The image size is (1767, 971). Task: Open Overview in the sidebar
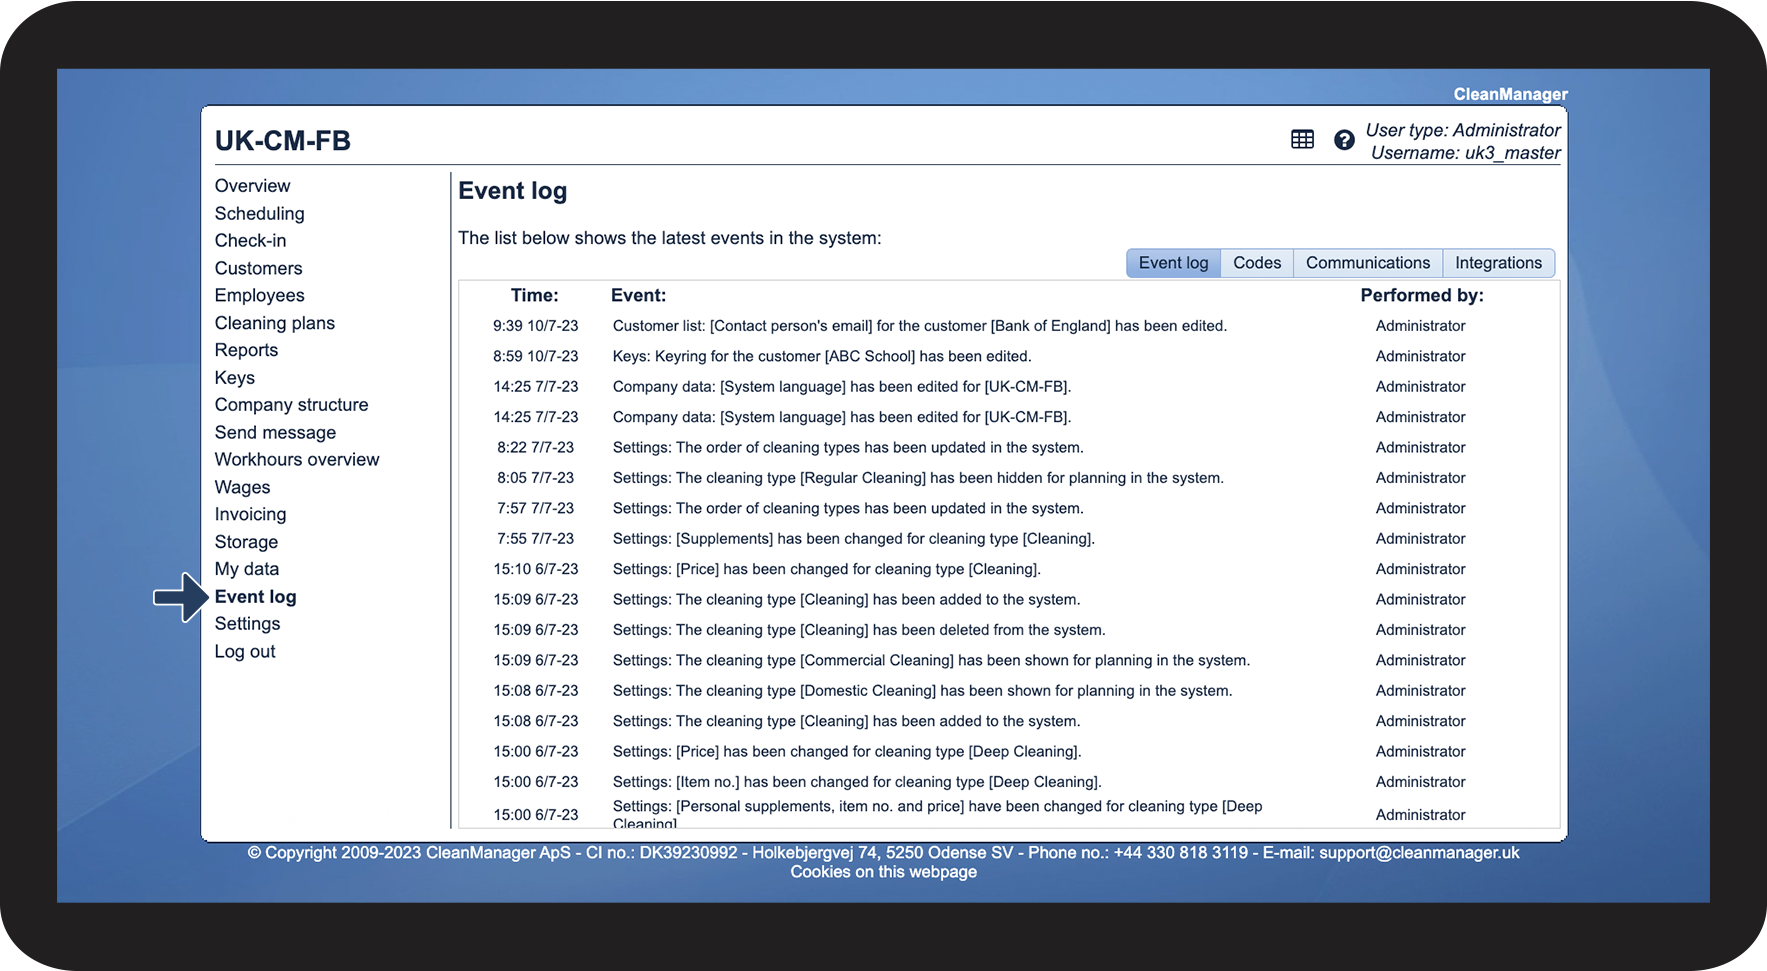(252, 186)
